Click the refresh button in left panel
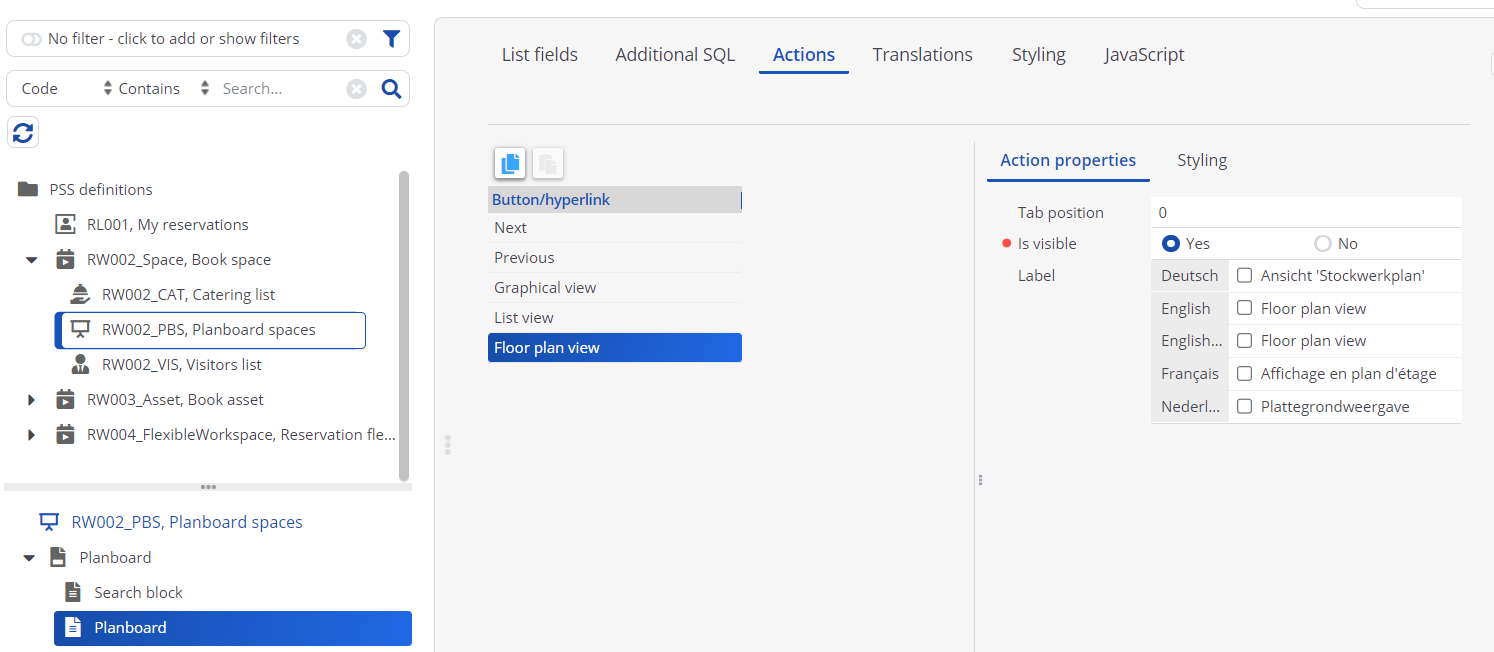The image size is (1494, 652). point(23,132)
